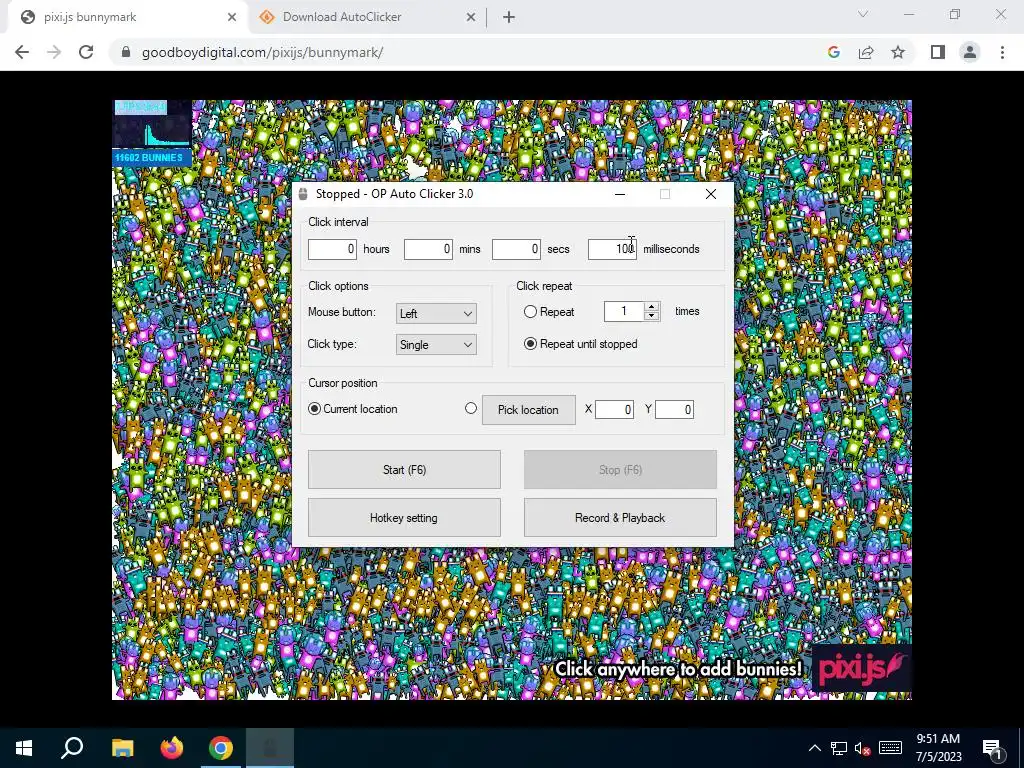Viewport: 1024px width, 768px height.
Task: Open the Chrome profile avatar
Action: [970, 52]
